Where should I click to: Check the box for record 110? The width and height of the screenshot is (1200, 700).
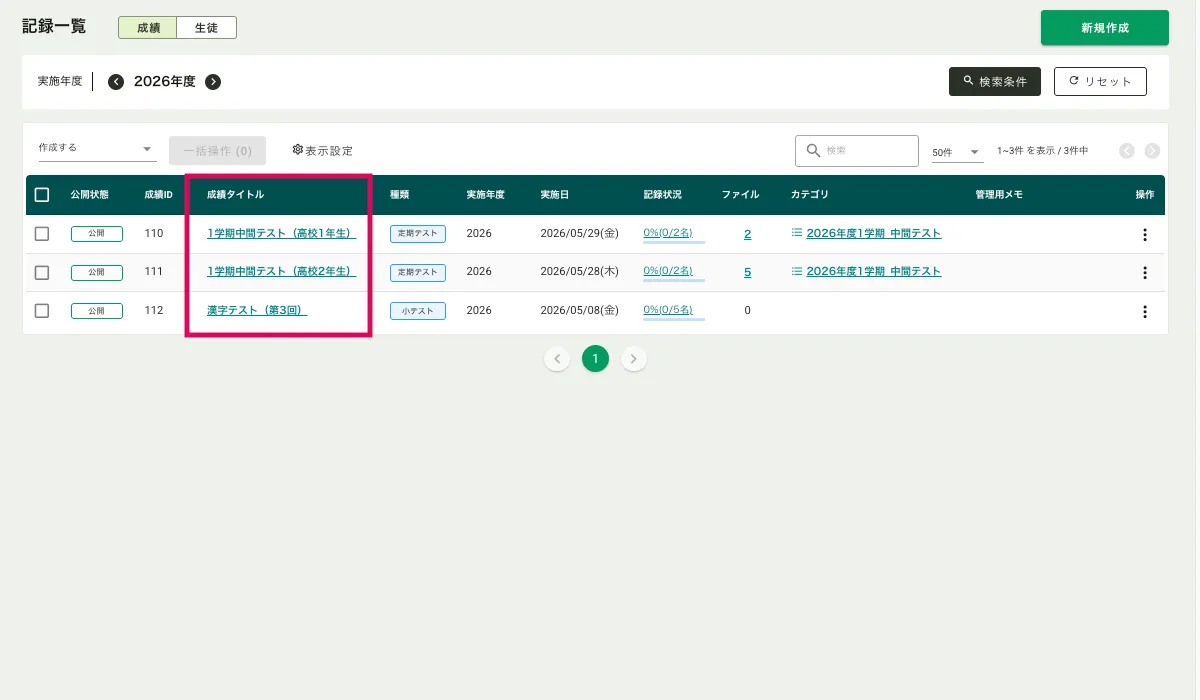(x=42, y=234)
